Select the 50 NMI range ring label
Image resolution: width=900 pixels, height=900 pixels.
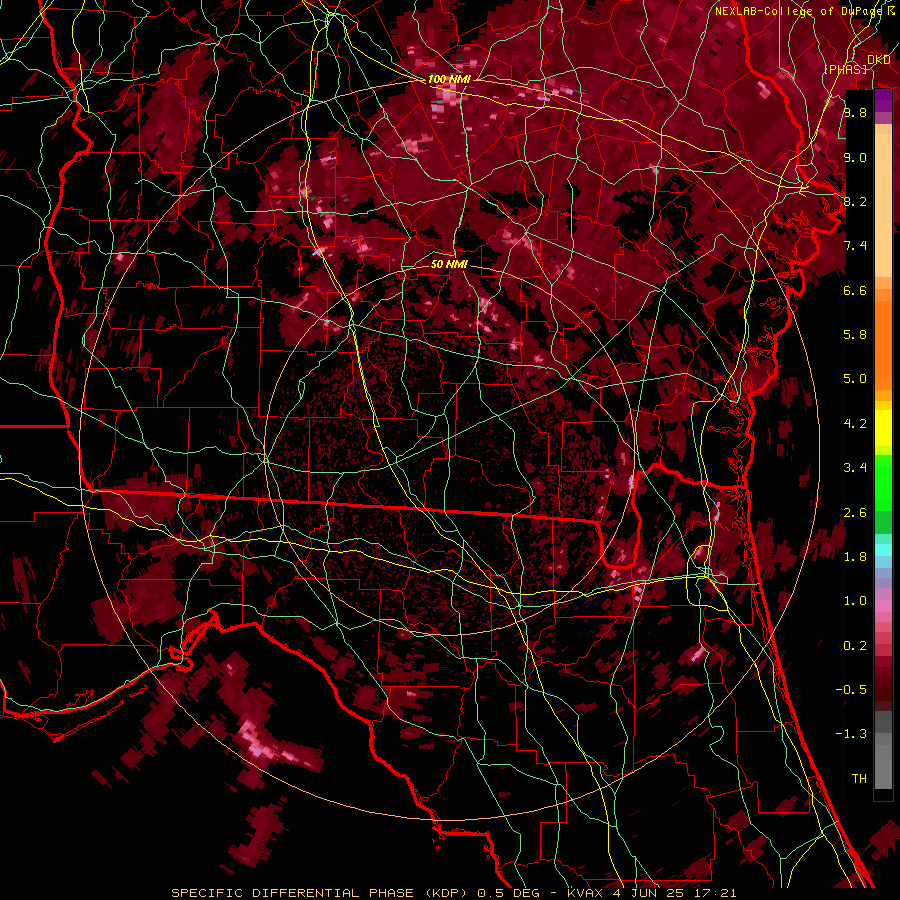coord(449,264)
